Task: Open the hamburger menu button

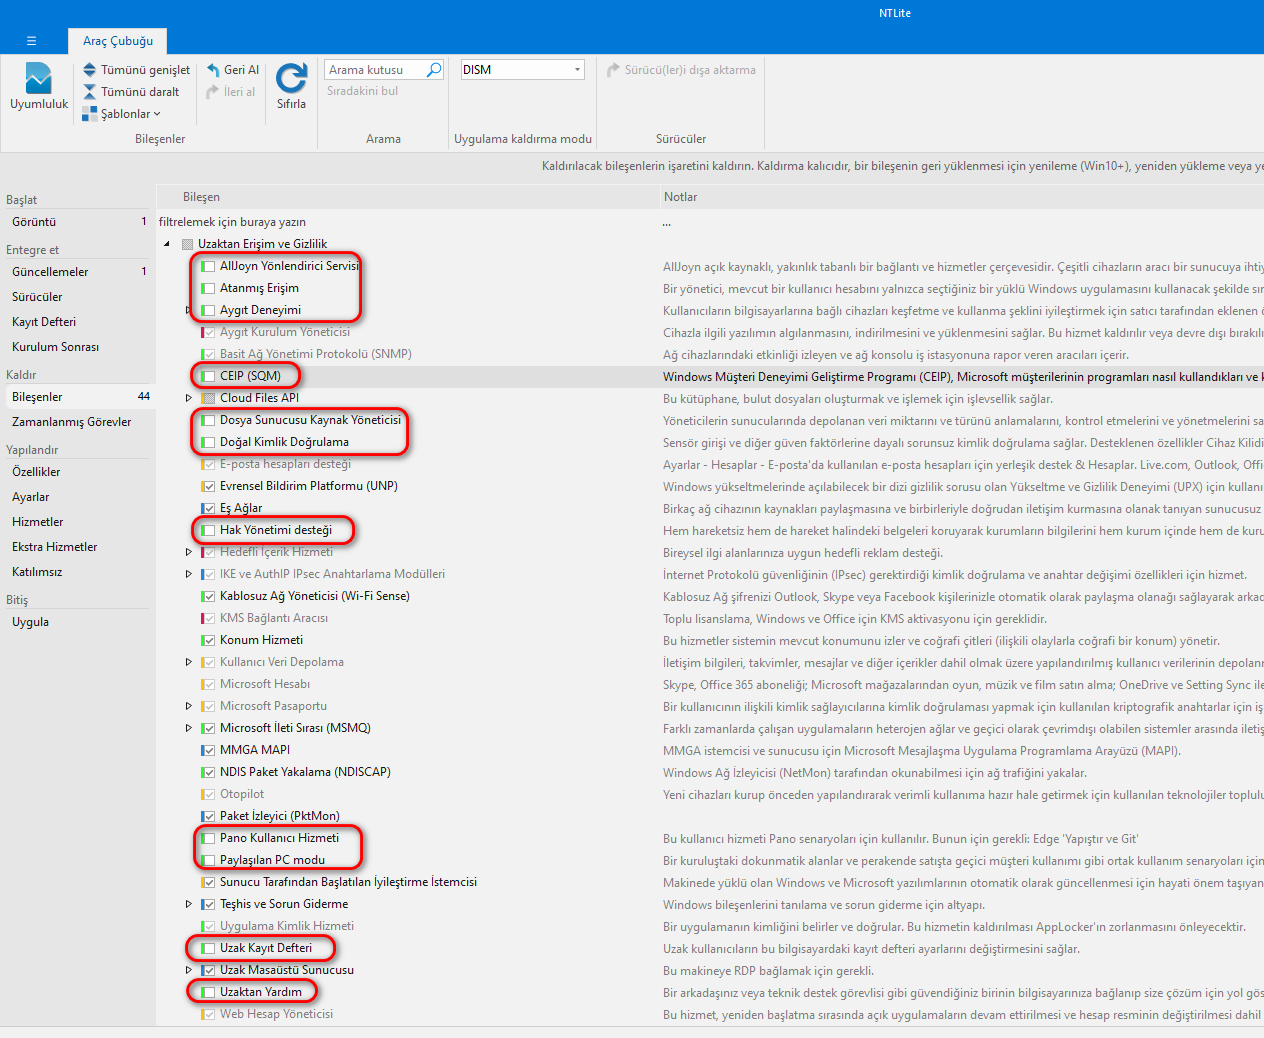Action: point(31,41)
